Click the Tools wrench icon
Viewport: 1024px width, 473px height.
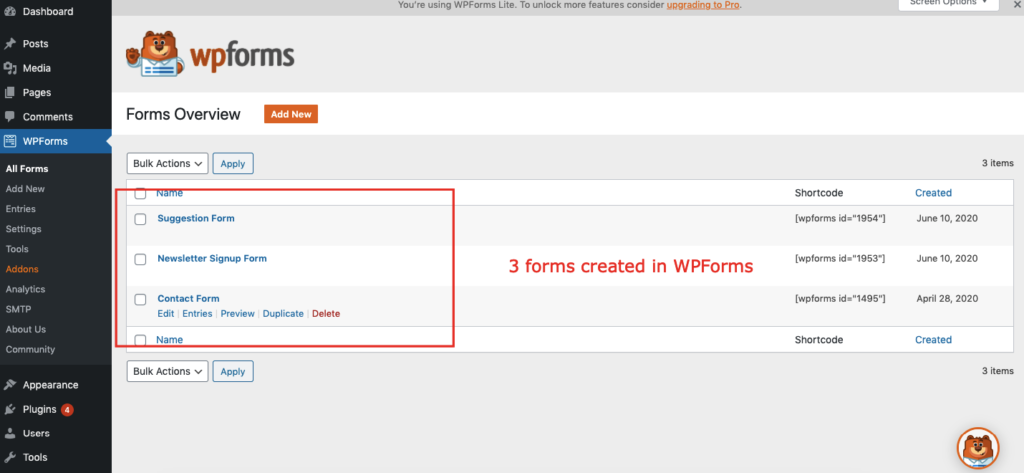coord(10,457)
